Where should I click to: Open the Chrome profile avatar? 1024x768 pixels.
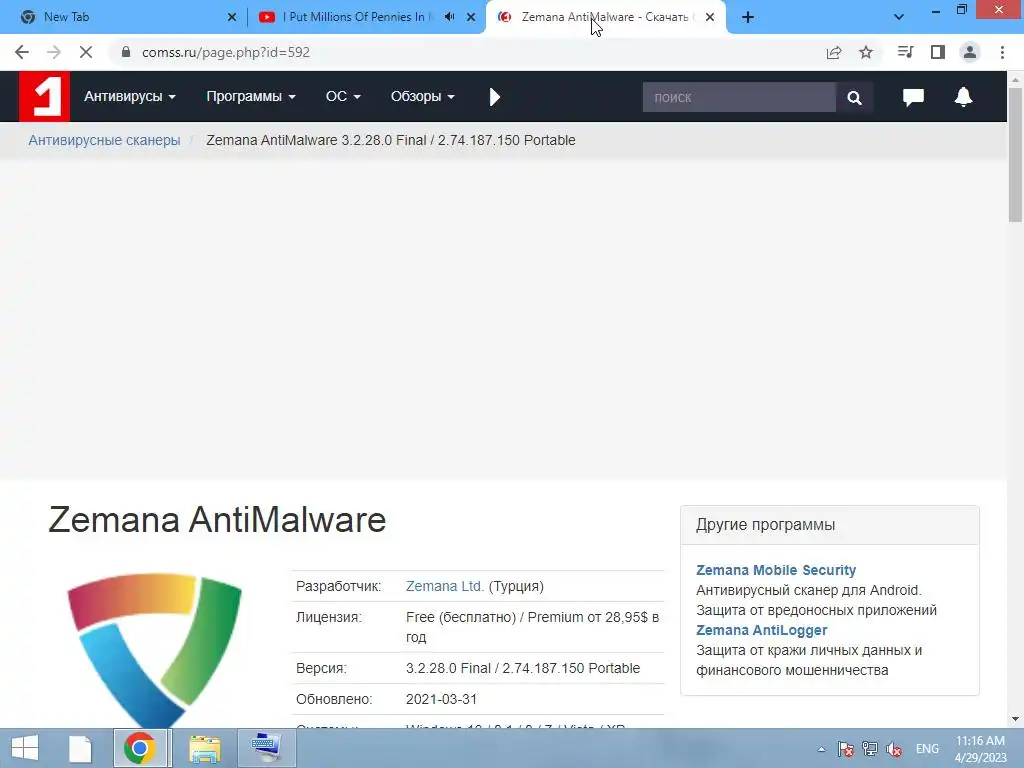(970, 52)
